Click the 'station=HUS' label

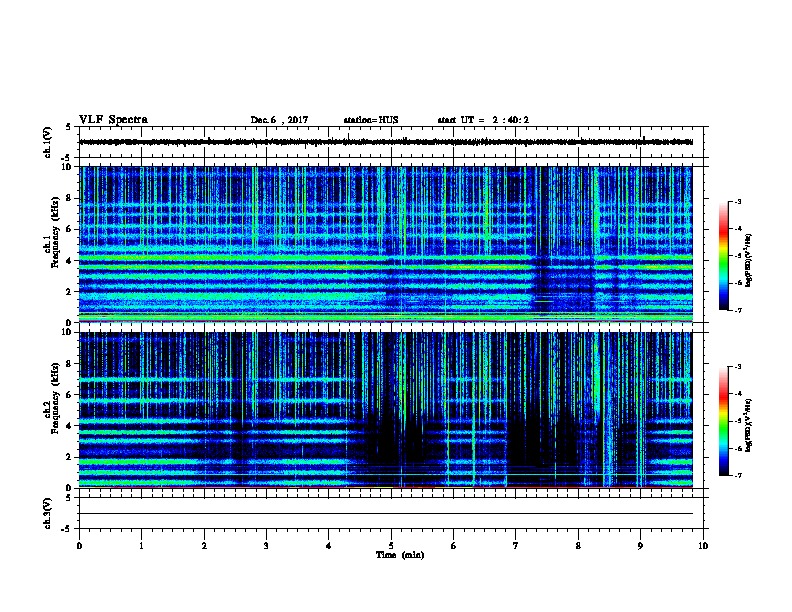(x=371, y=120)
